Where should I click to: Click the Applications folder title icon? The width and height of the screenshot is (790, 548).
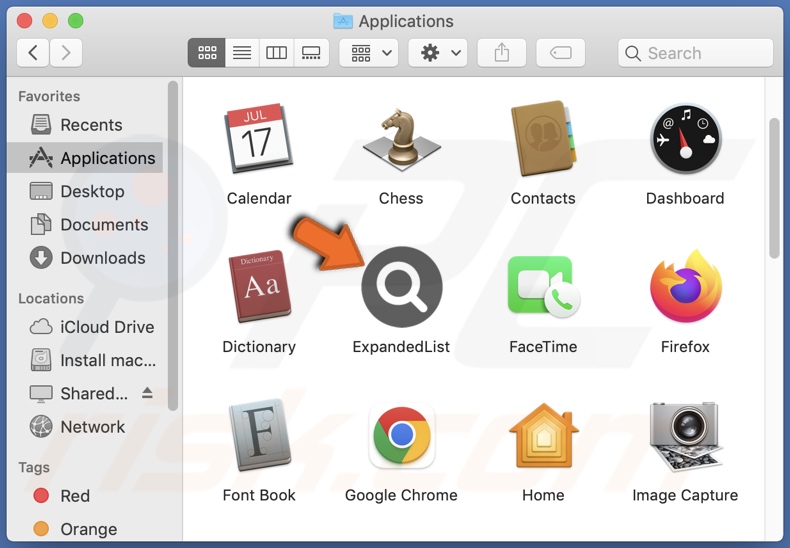[x=343, y=21]
